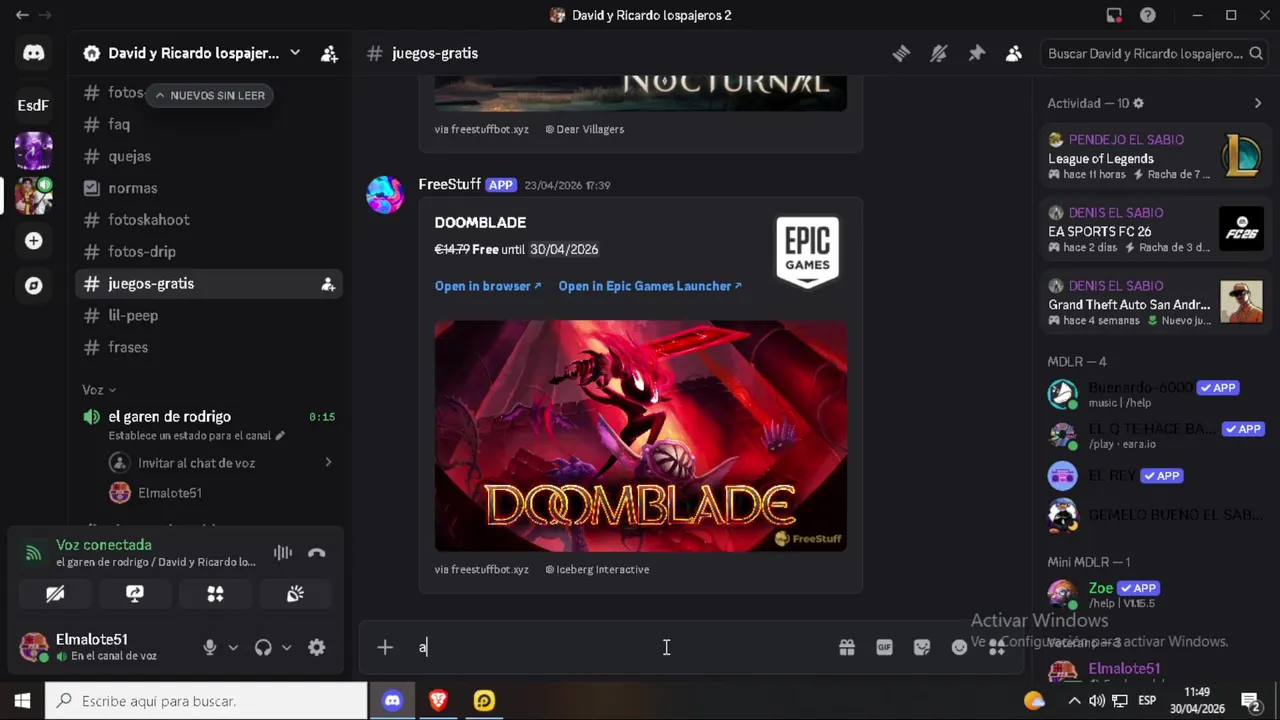Disconnect from the voice channel
This screenshot has height=720, width=1280.
[x=317, y=553]
